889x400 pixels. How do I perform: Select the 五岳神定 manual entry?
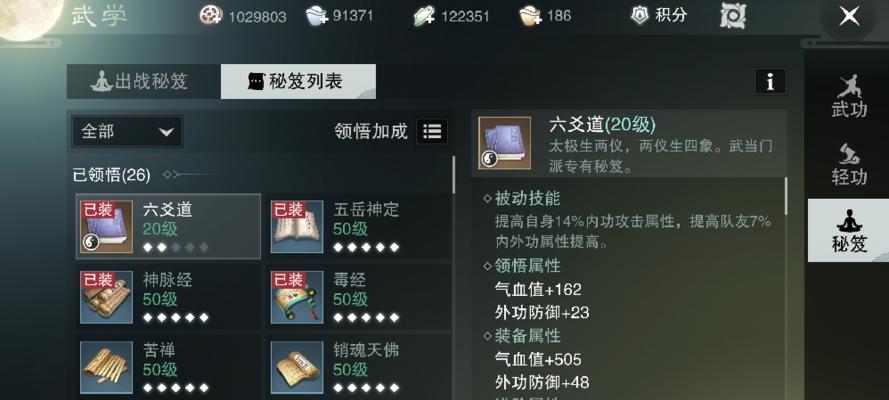click(359, 227)
